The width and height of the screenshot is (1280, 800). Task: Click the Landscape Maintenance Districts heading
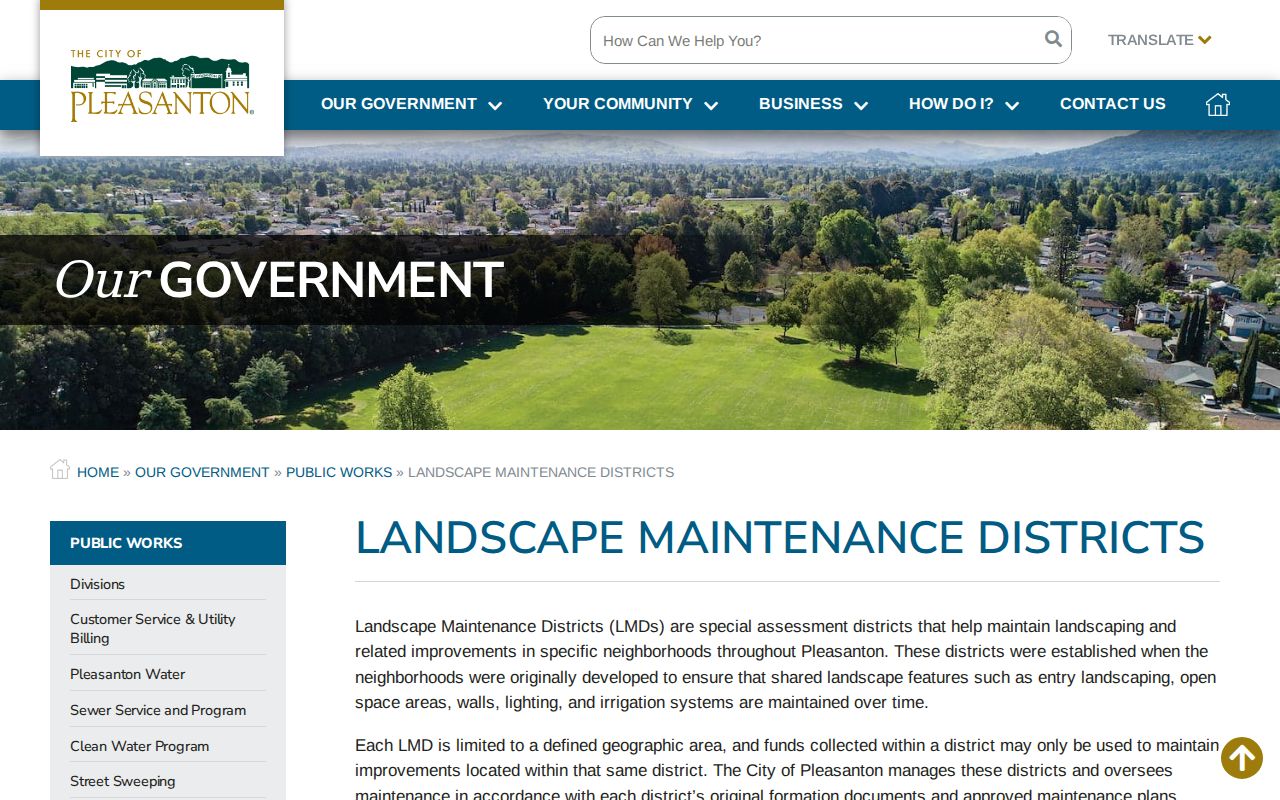coord(780,538)
